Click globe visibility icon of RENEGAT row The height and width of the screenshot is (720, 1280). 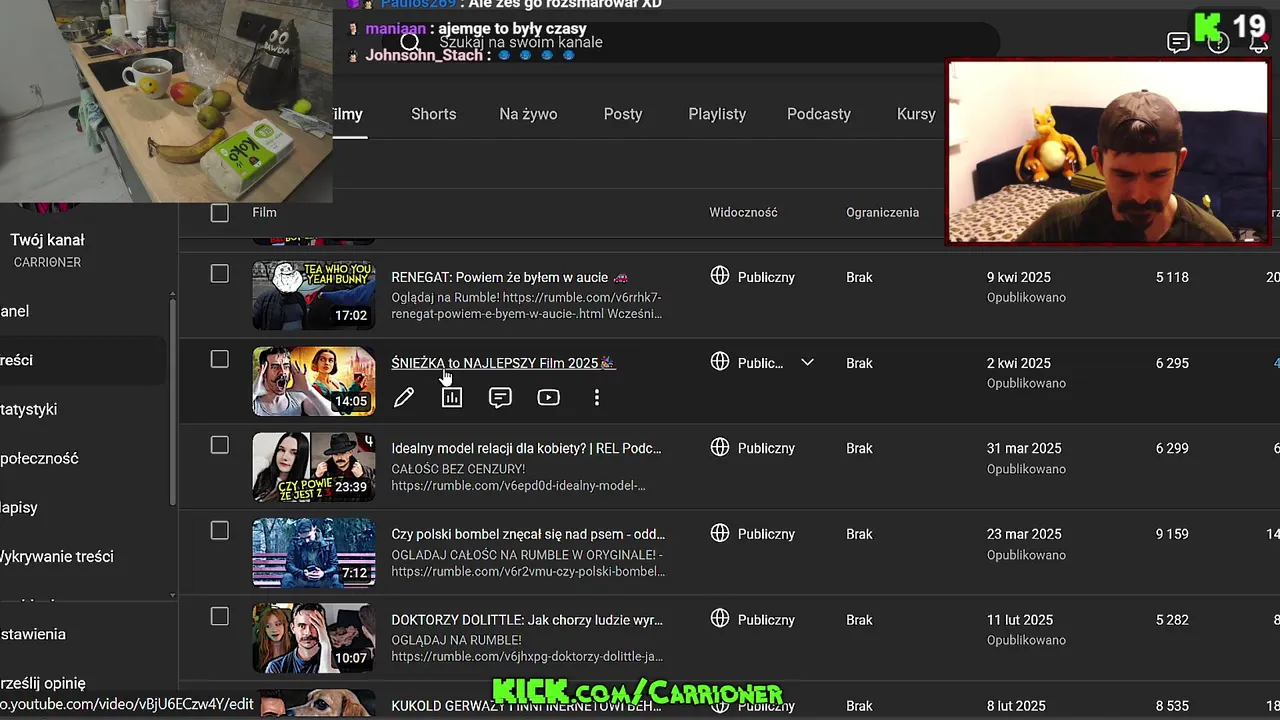pos(720,276)
